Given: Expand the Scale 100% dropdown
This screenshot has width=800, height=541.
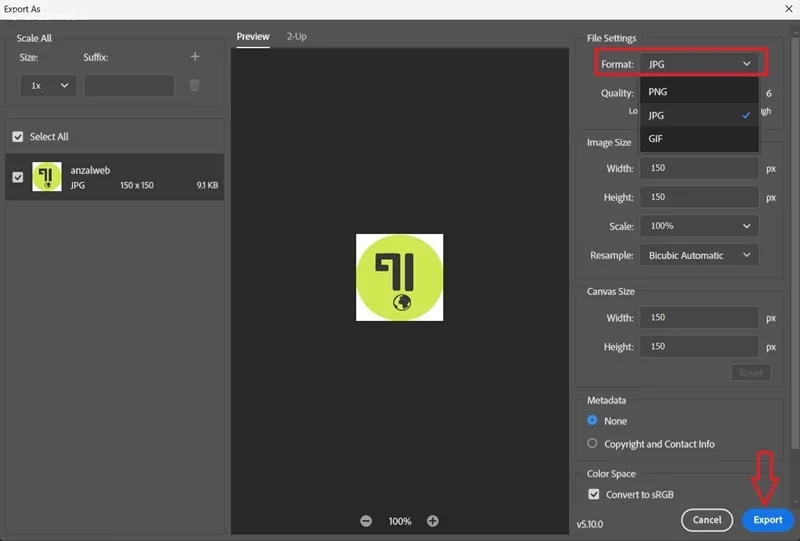Looking at the screenshot, I should pos(699,226).
